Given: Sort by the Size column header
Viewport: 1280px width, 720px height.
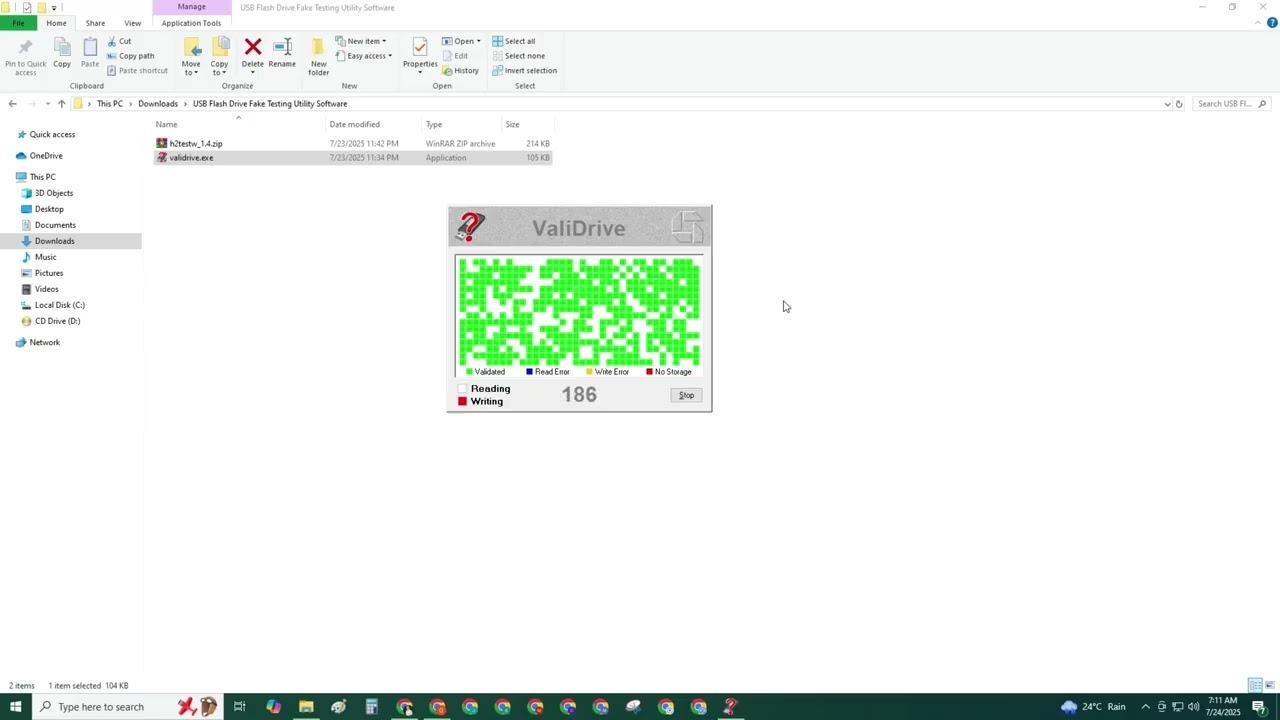Looking at the screenshot, I should [527, 124].
